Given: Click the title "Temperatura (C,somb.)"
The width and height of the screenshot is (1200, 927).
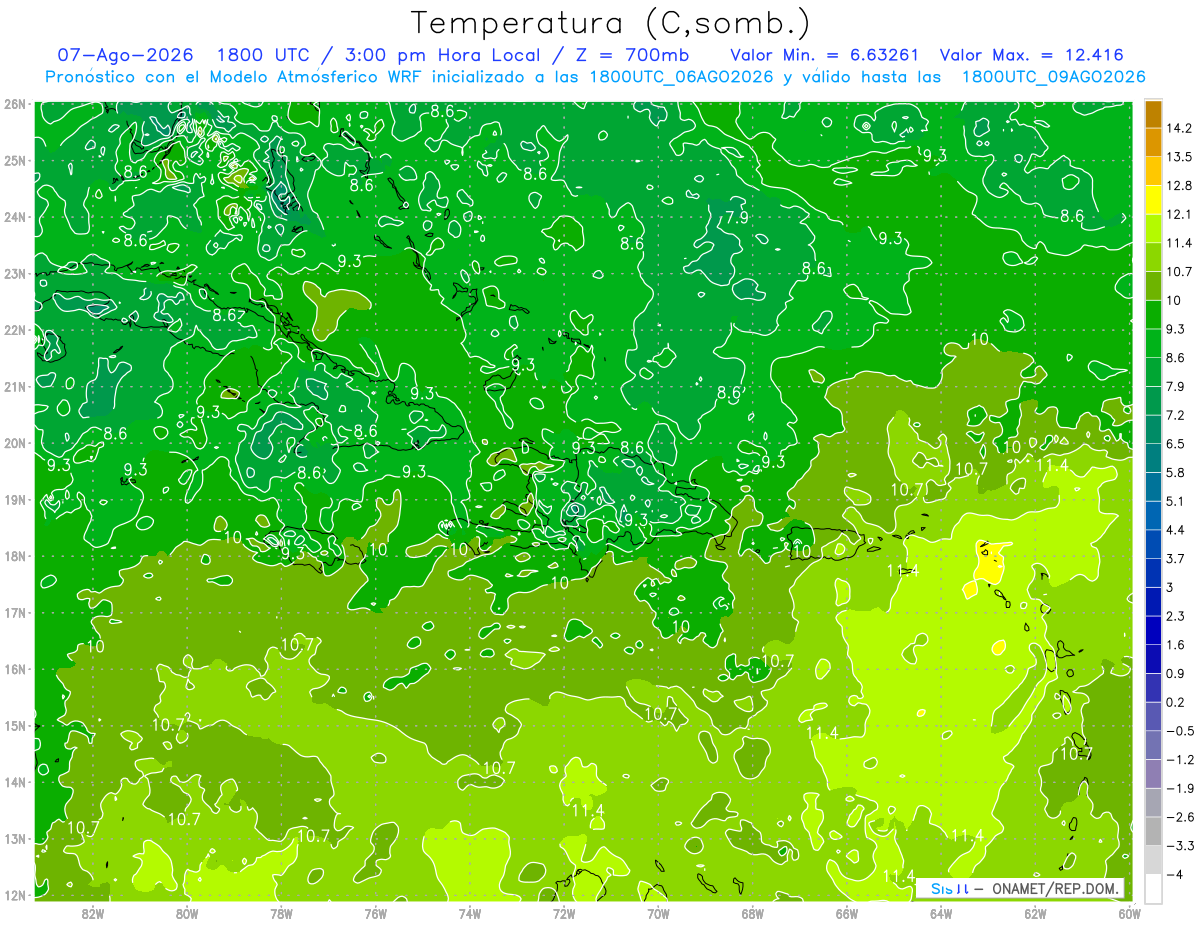Looking at the screenshot, I should tap(611, 23).
